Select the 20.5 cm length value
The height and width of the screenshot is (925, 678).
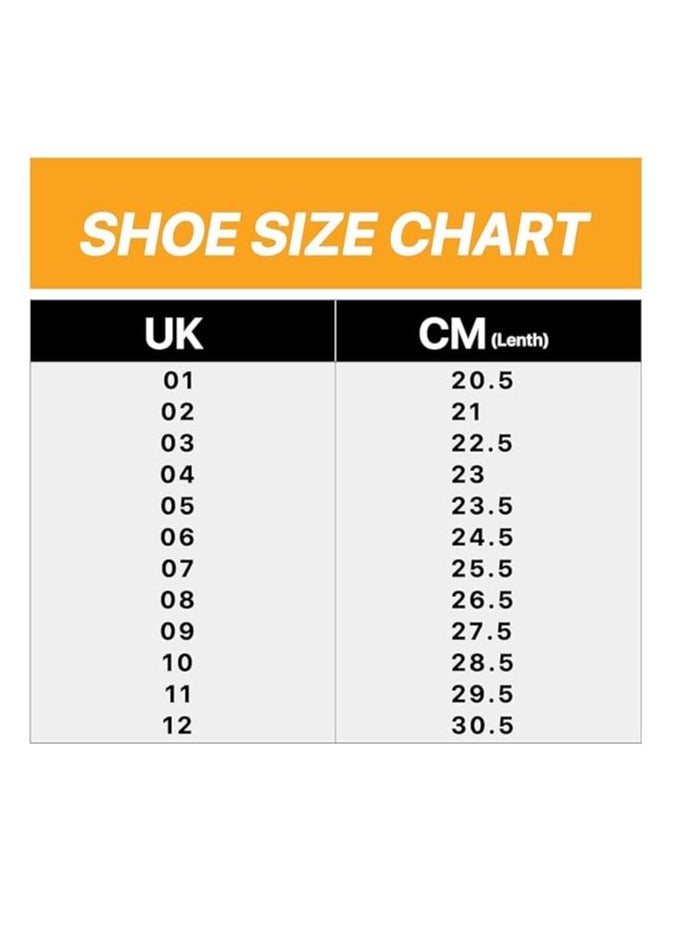pos(482,381)
